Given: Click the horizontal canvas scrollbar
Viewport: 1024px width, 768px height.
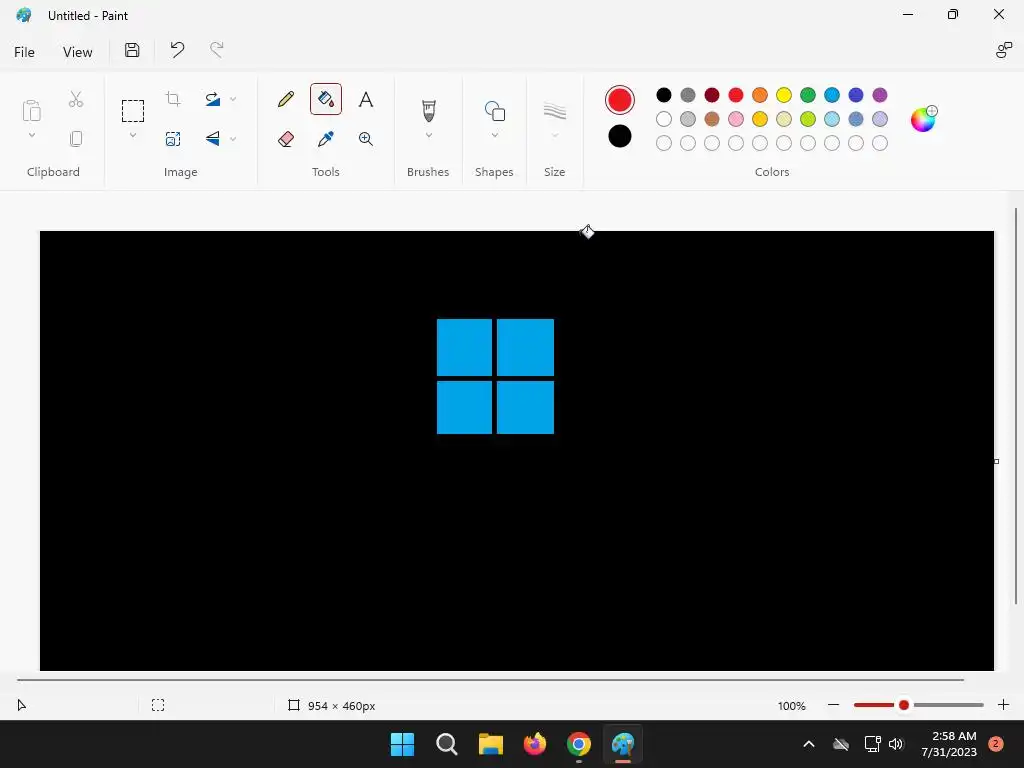Looking at the screenshot, I should 490,680.
